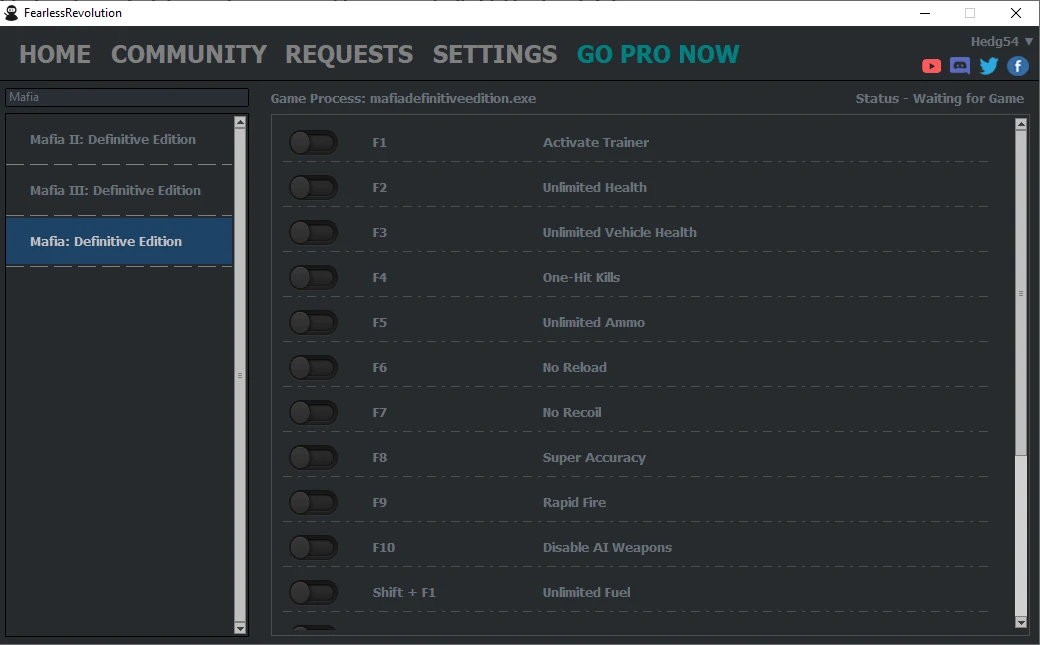1040x645 pixels.
Task: Click the FearlessRevolution app logo icon
Action: tap(11, 13)
